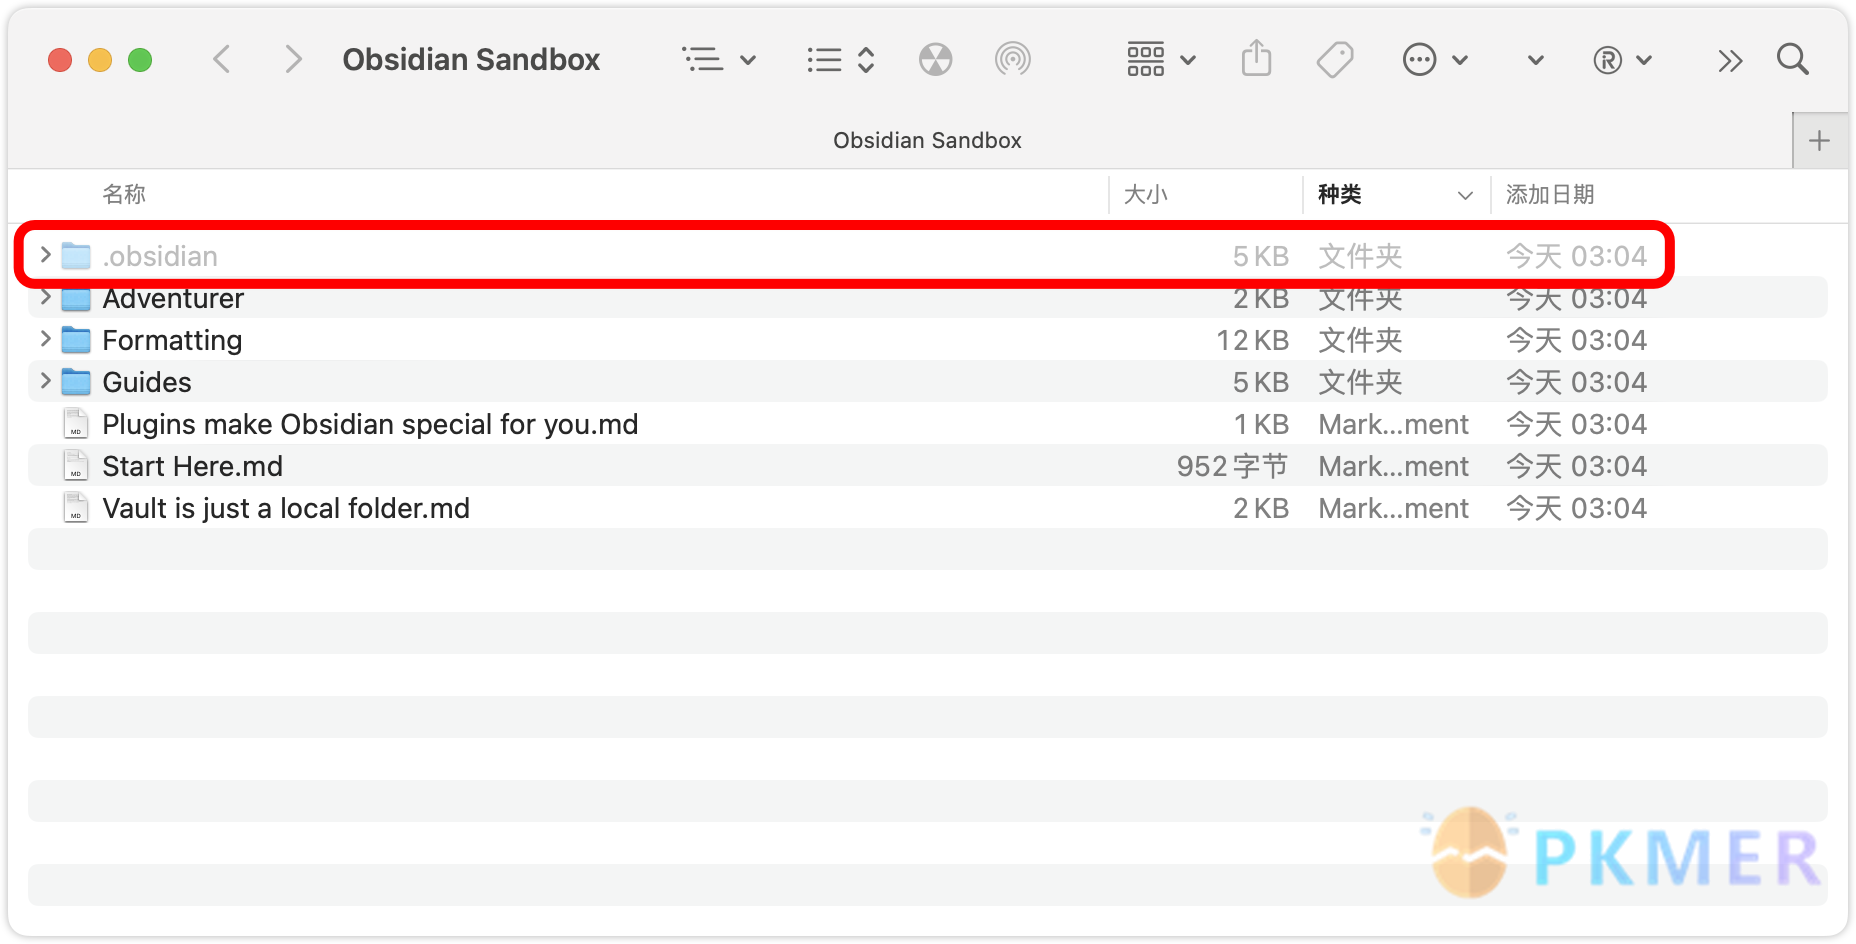Click the circled R toolbar icon

tap(1607, 61)
